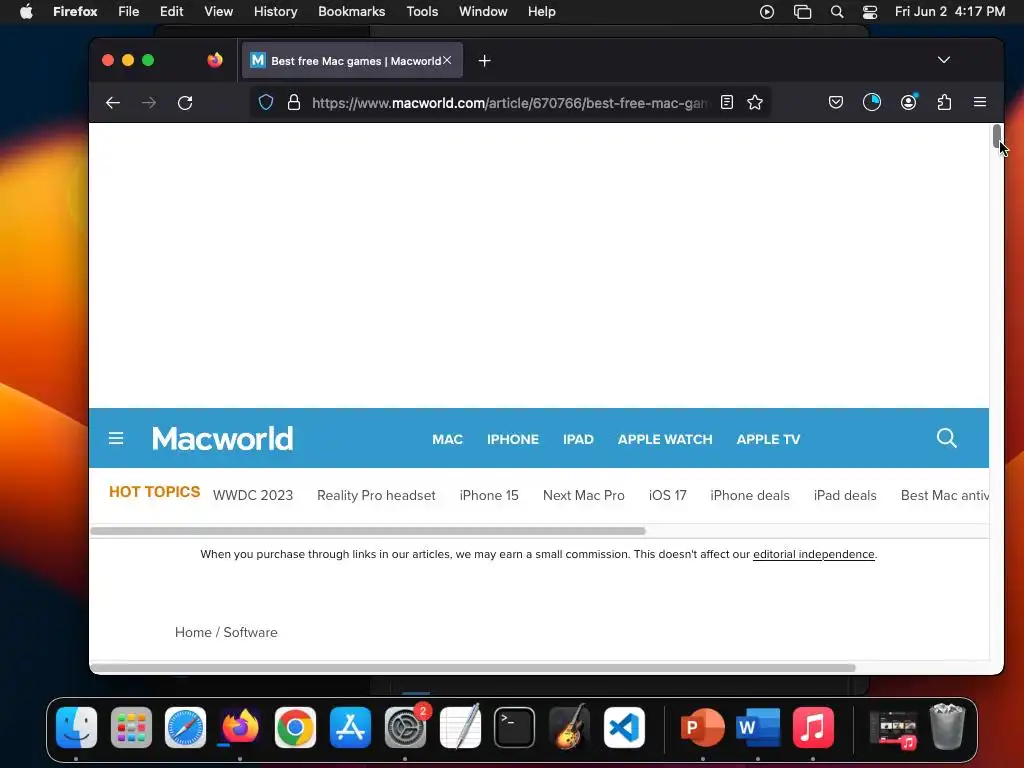This screenshot has height=768, width=1024.
Task: Select the APPLE WATCH navigation item
Action: point(665,440)
